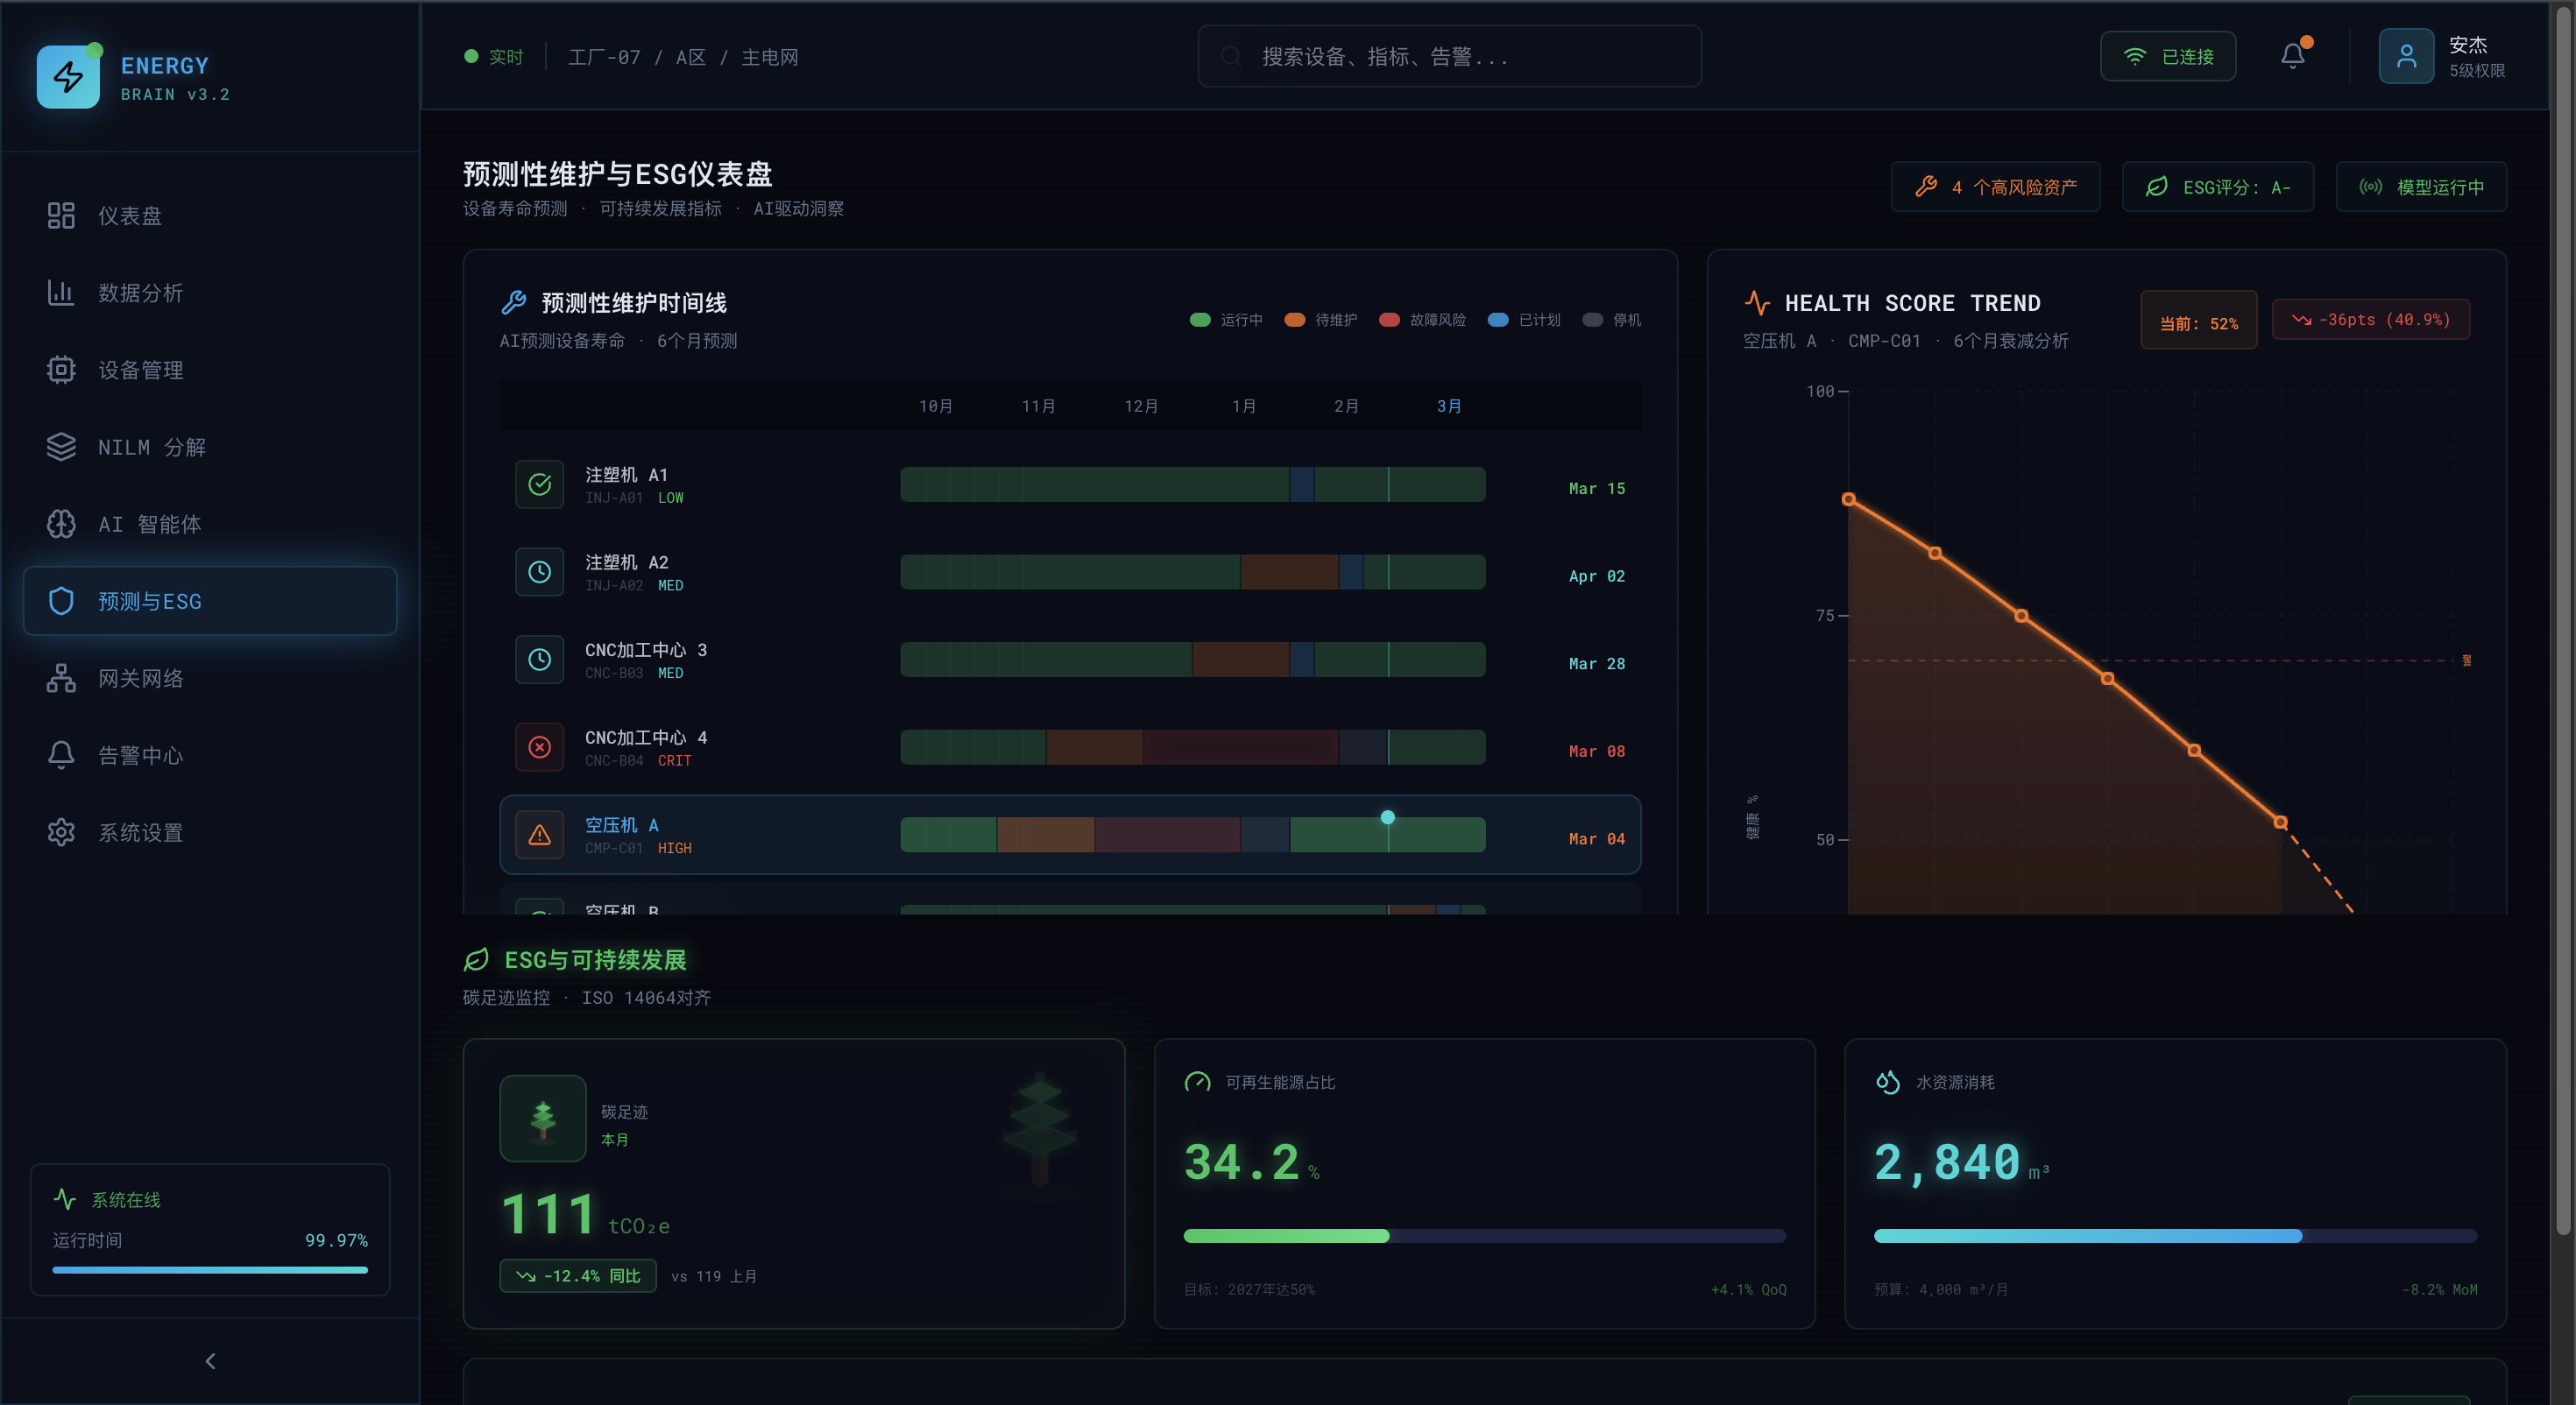This screenshot has width=2576, height=1405.
Task: Click the renewable energy progress bar
Action: (1484, 1236)
